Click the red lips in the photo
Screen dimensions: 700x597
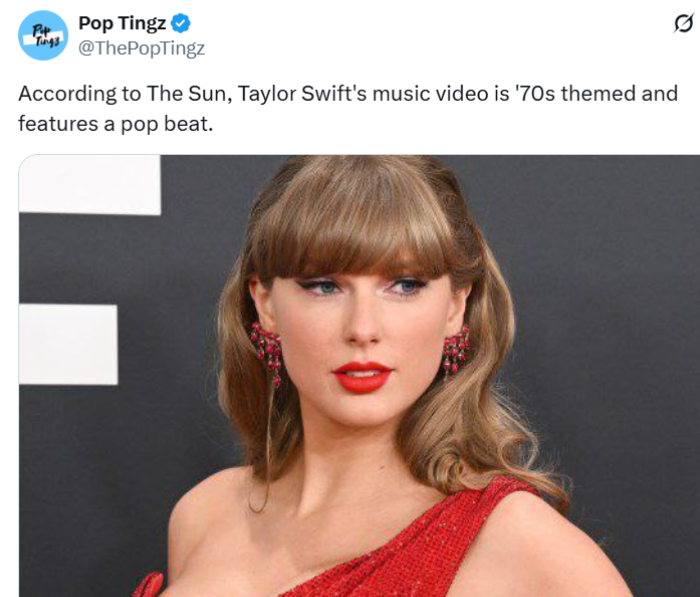[x=362, y=376]
